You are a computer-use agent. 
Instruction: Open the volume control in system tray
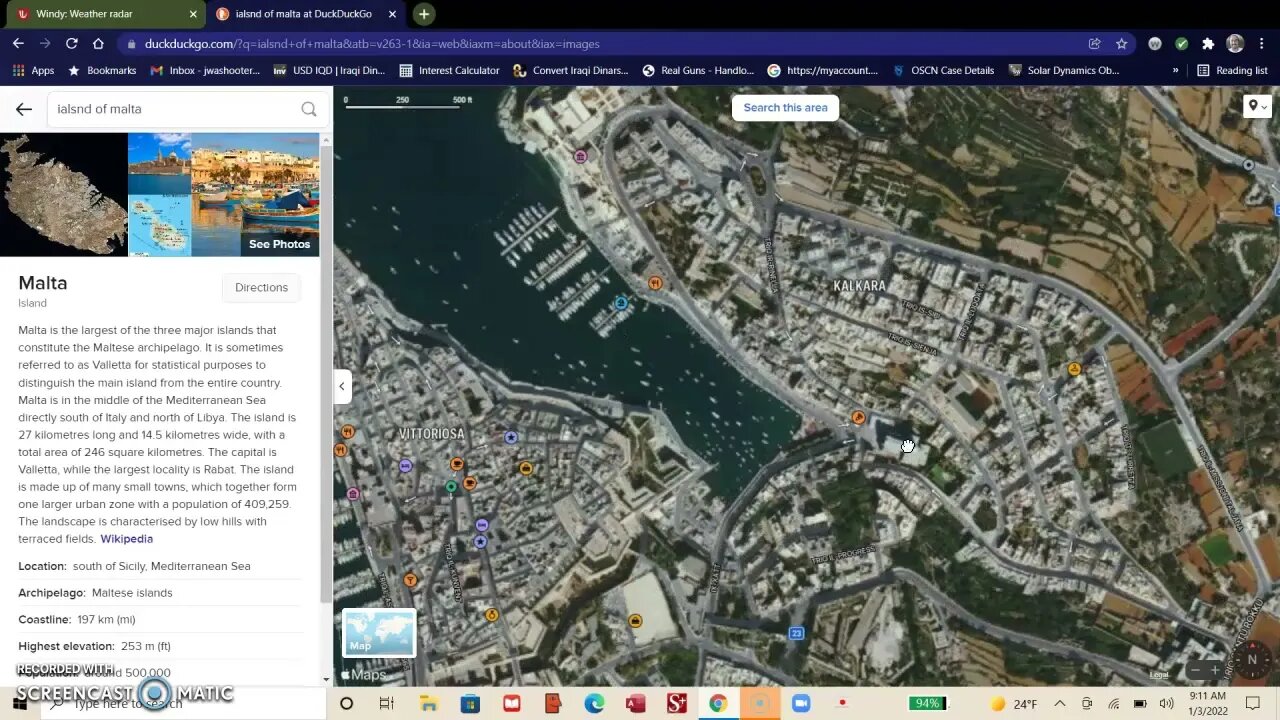[1166, 704]
